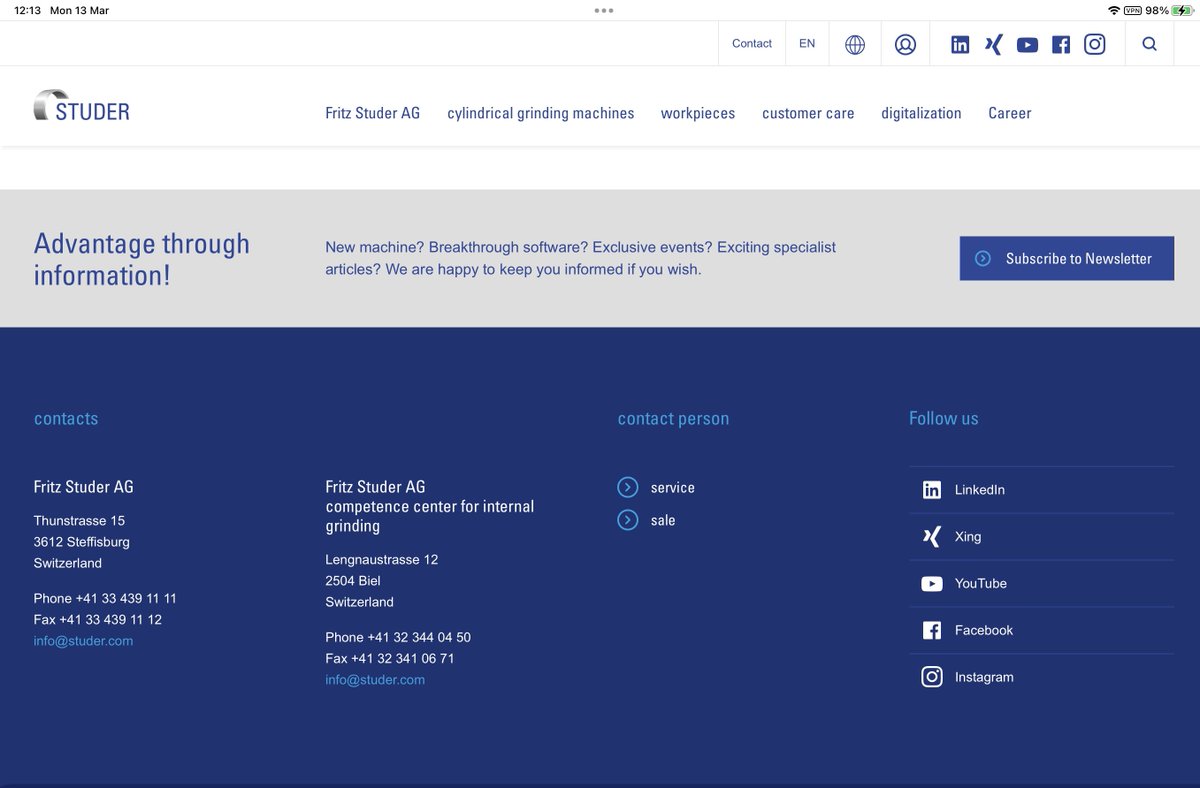Click the YouTube icon in footer list
Screen dimensions: 1200x788
[x=932, y=584]
